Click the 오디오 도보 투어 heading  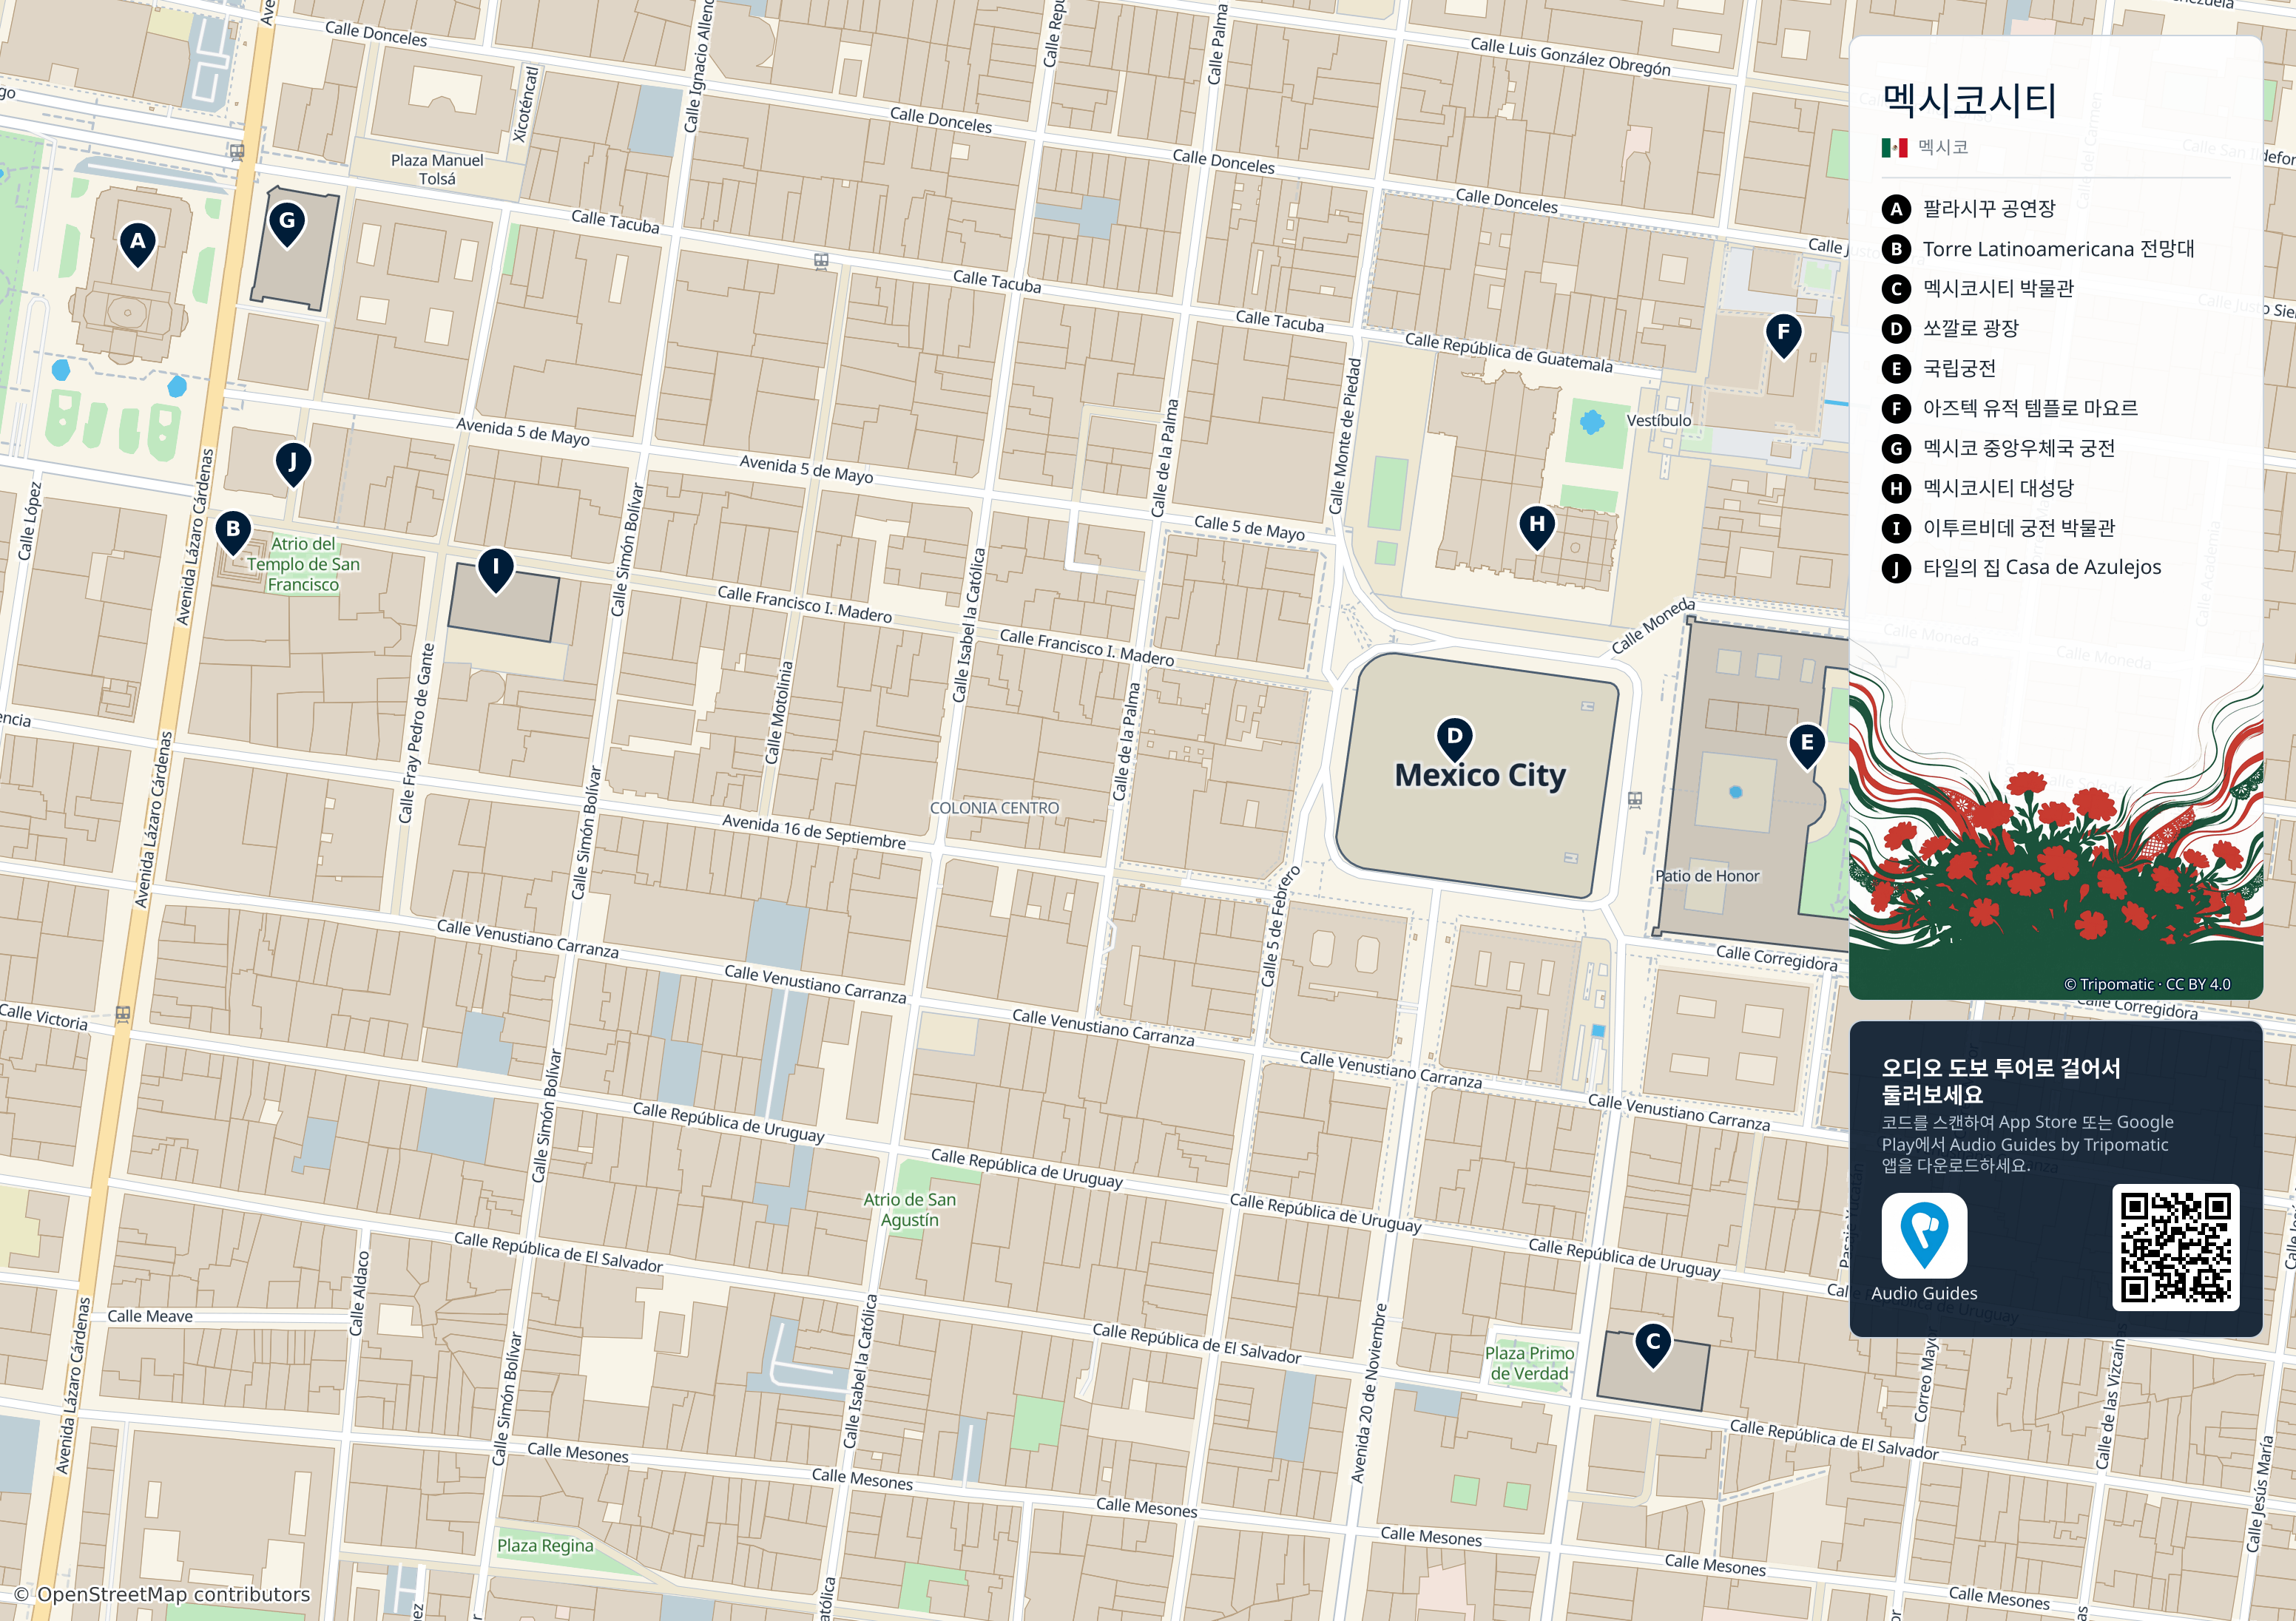tap(2001, 1081)
